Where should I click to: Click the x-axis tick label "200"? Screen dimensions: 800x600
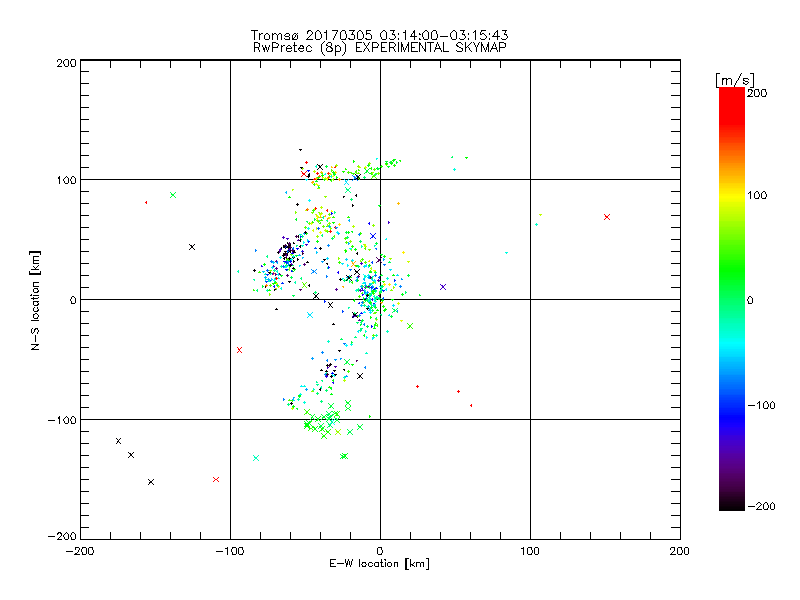pos(680,551)
